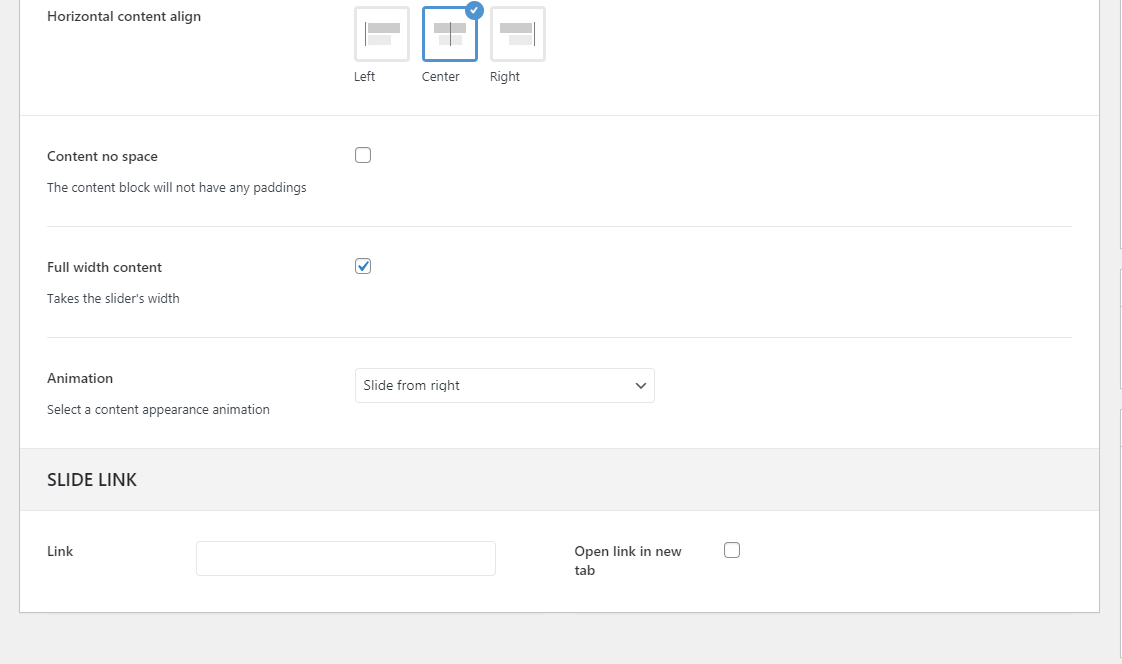
Task: Uncheck the Full width content checkbox
Action: (363, 266)
